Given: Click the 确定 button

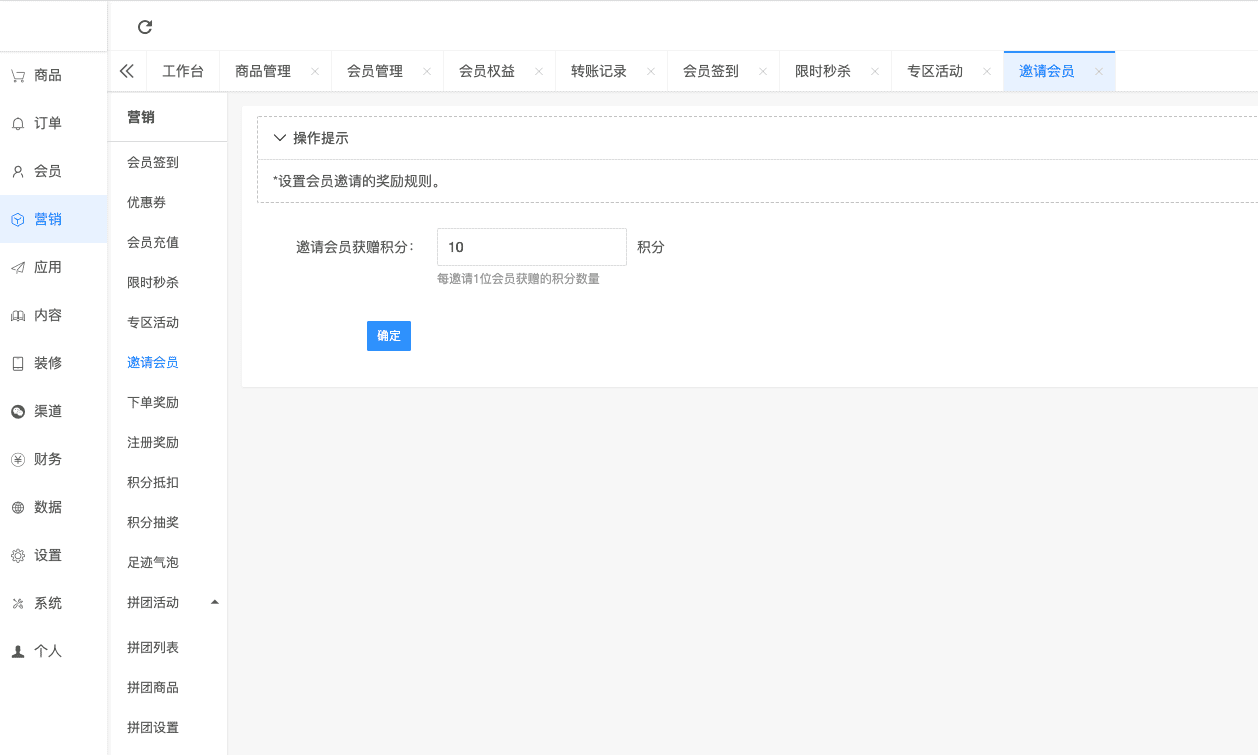Looking at the screenshot, I should 388,336.
